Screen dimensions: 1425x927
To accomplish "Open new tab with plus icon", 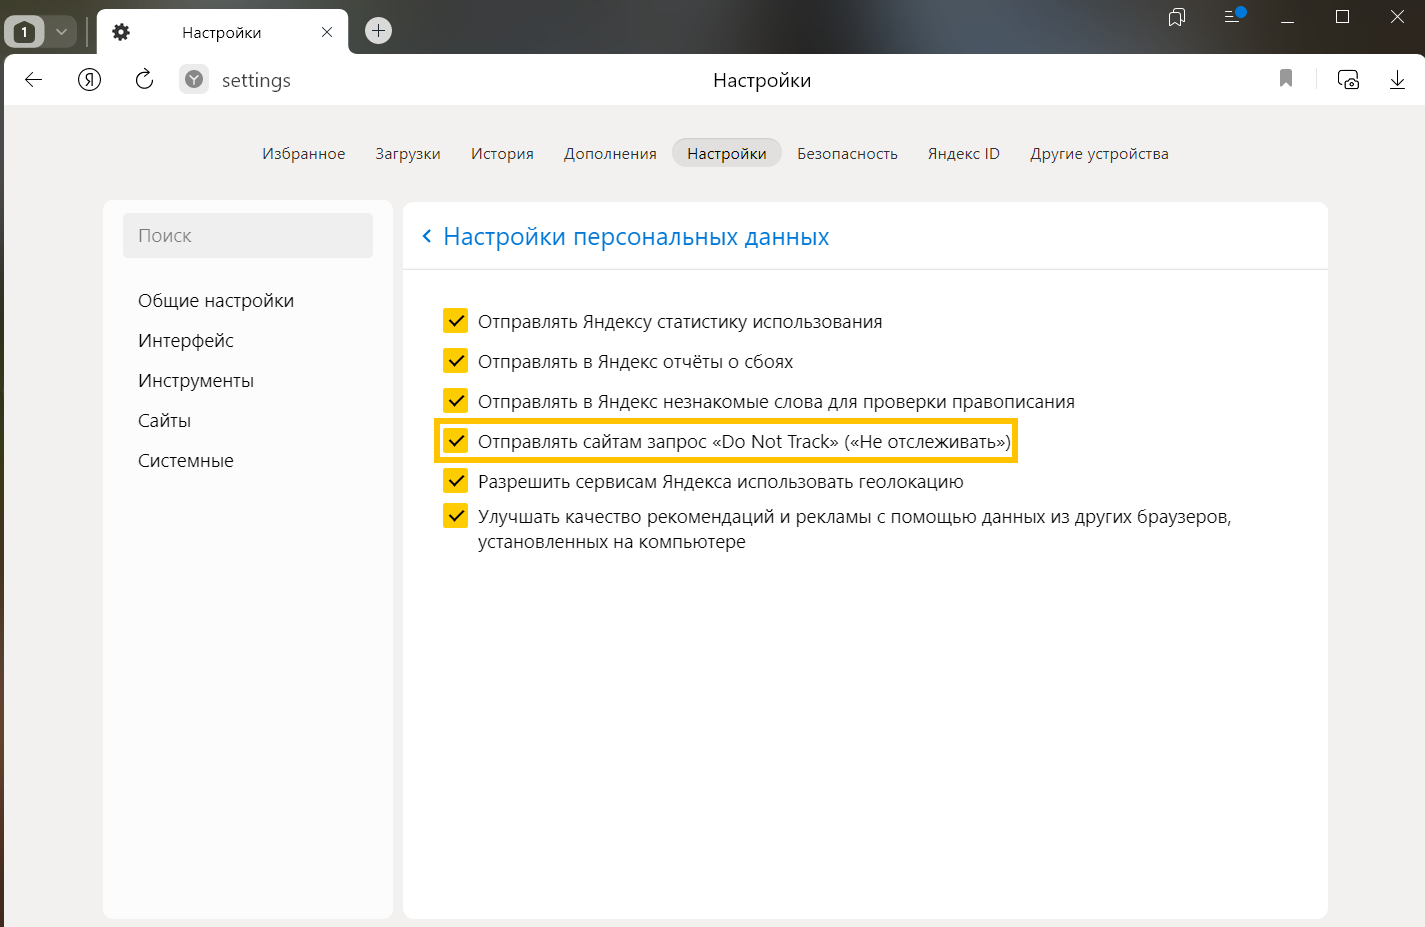I will point(378,31).
